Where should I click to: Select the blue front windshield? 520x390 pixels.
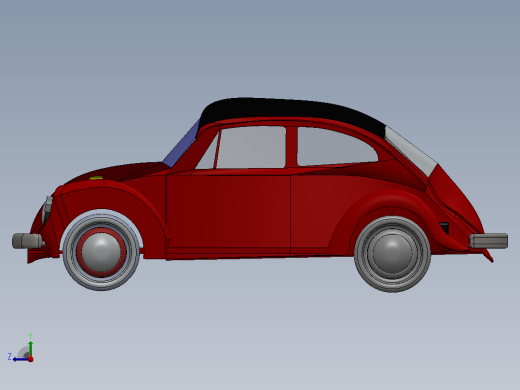pyautogui.click(x=182, y=144)
